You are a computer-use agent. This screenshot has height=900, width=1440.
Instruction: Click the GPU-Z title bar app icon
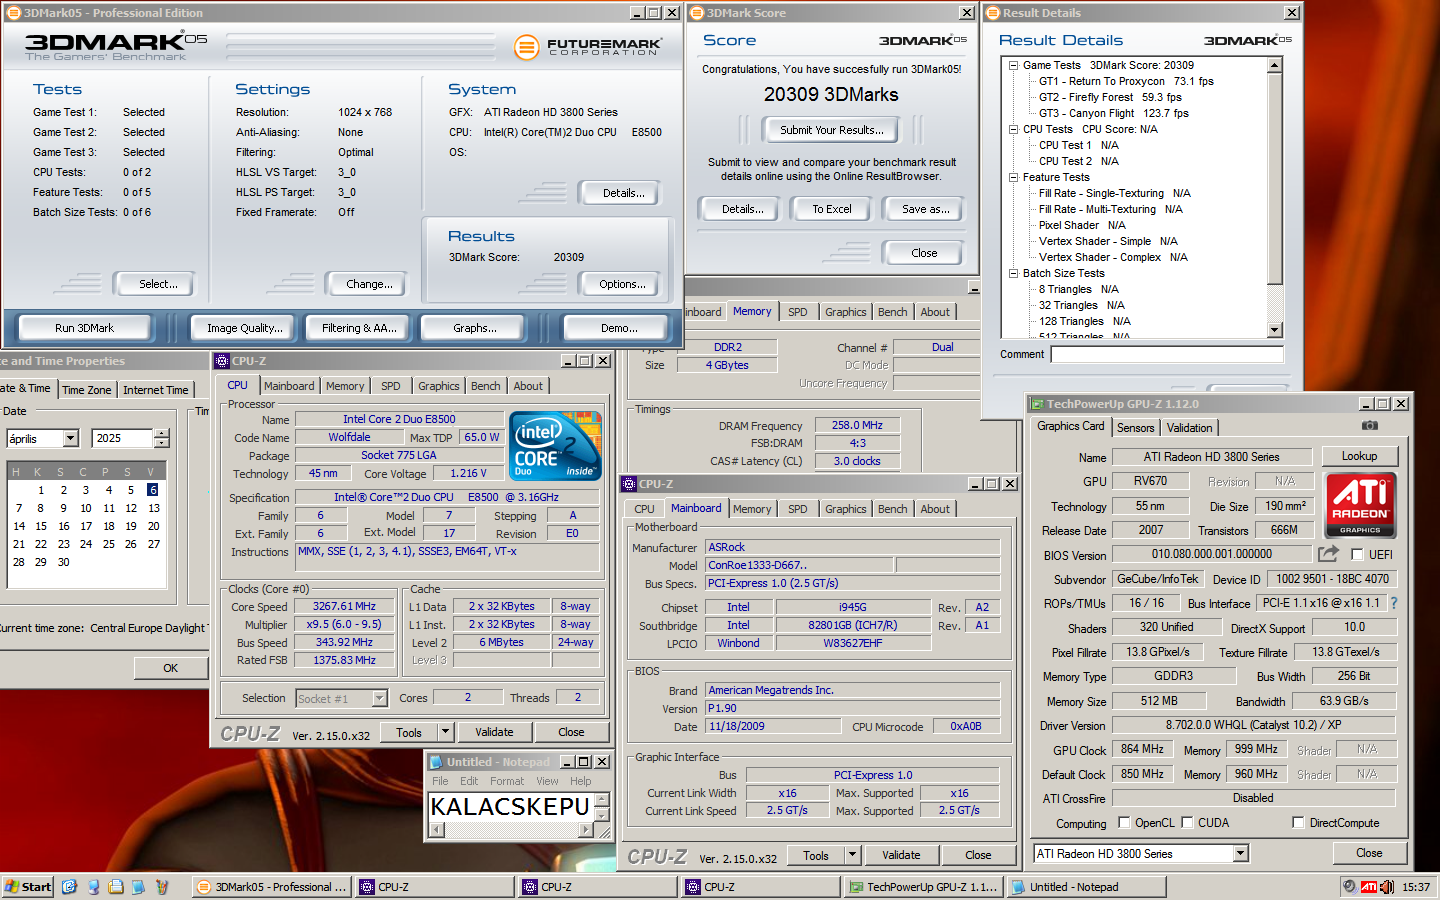tap(1037, 404)
